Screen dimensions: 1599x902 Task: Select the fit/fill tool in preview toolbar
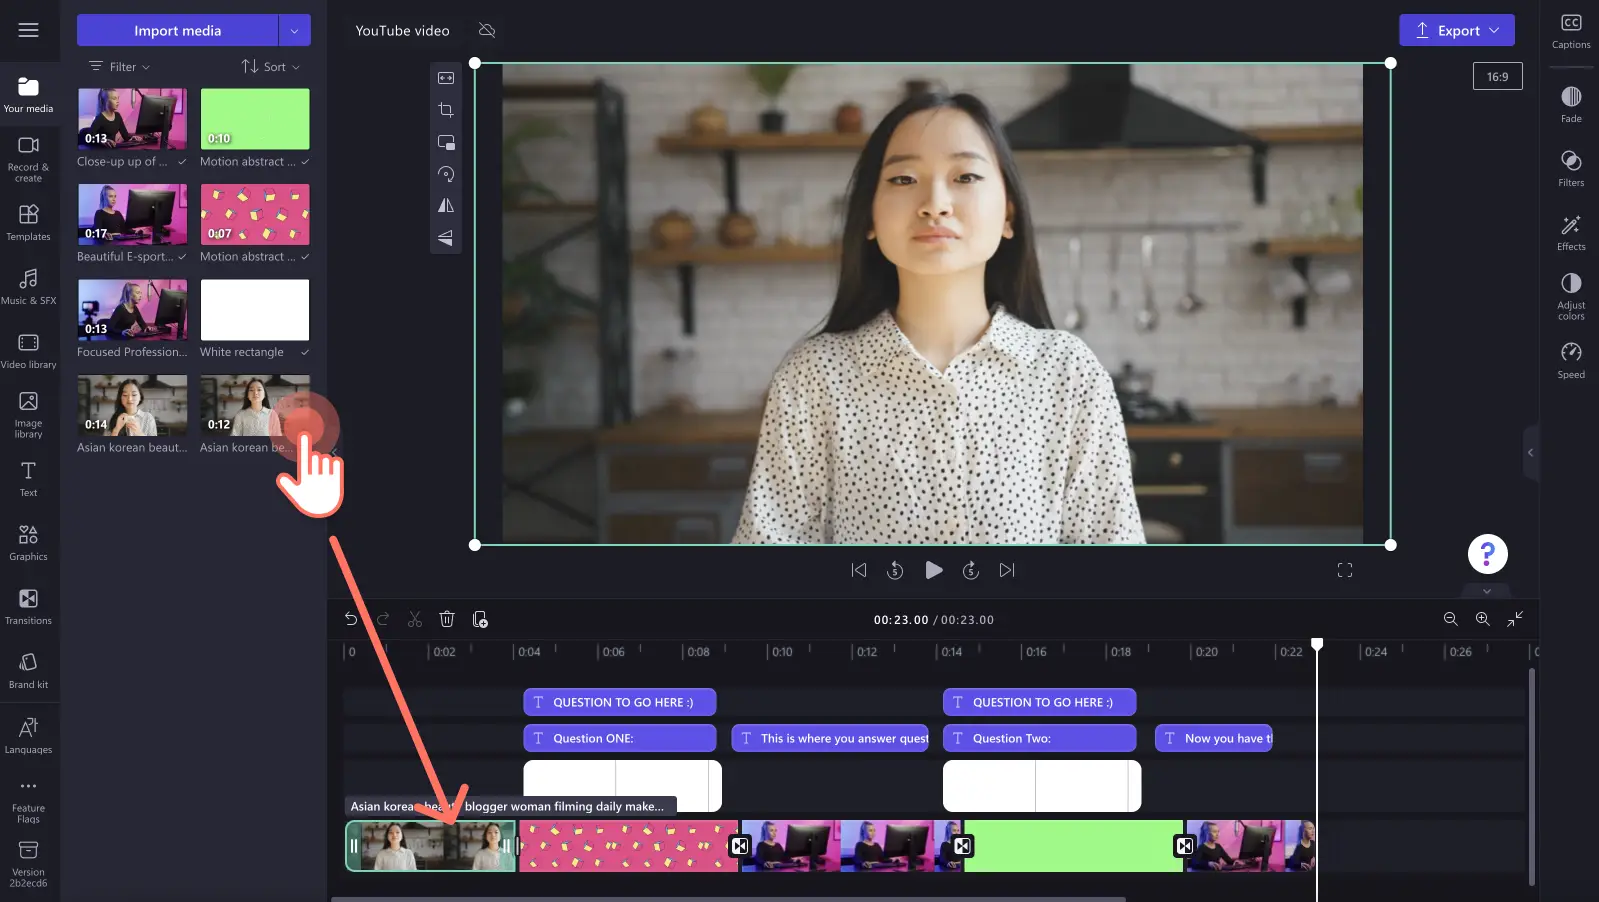point(446,78)
